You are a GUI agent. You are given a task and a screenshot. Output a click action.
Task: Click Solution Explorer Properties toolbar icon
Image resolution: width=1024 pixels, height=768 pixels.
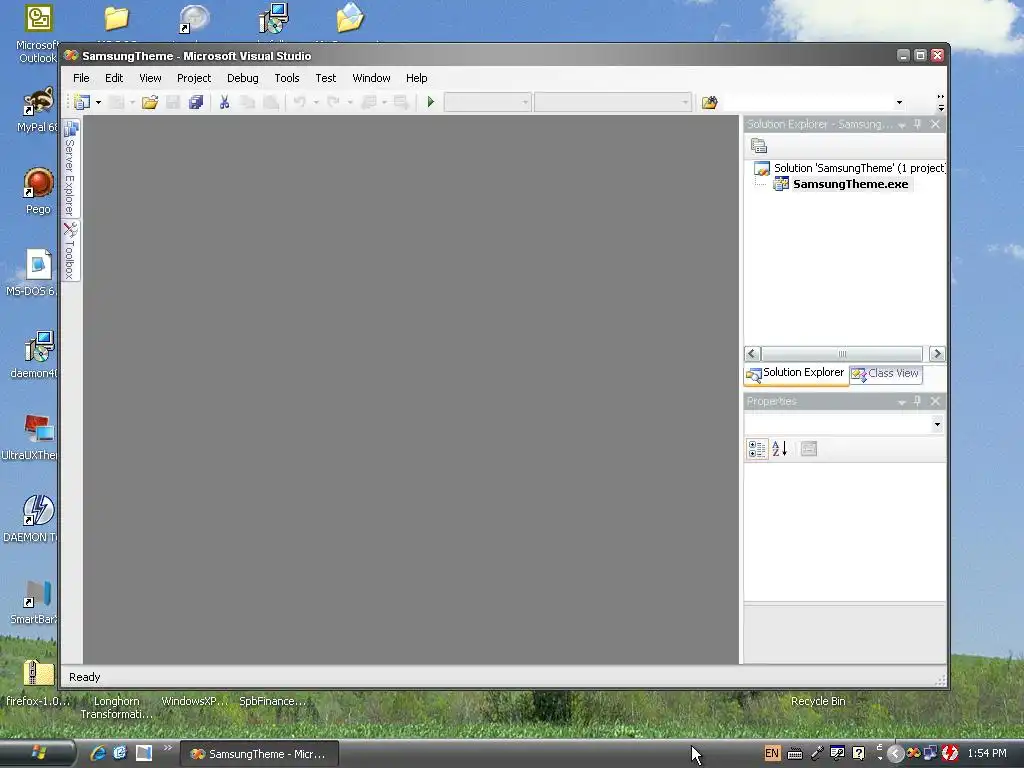click(x=758, y=146)
